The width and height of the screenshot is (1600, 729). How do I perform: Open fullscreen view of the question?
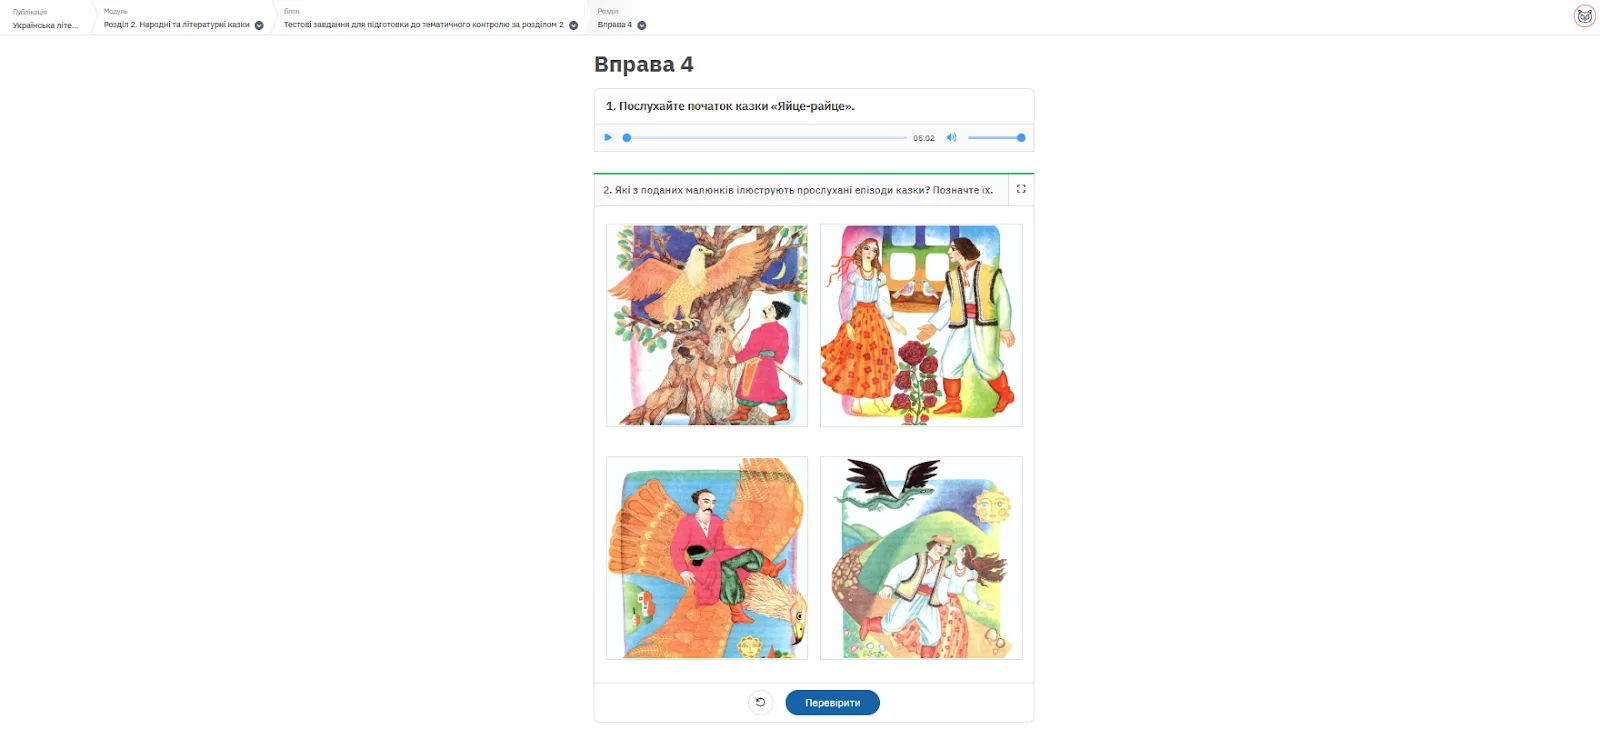(x=1021, y=189)
